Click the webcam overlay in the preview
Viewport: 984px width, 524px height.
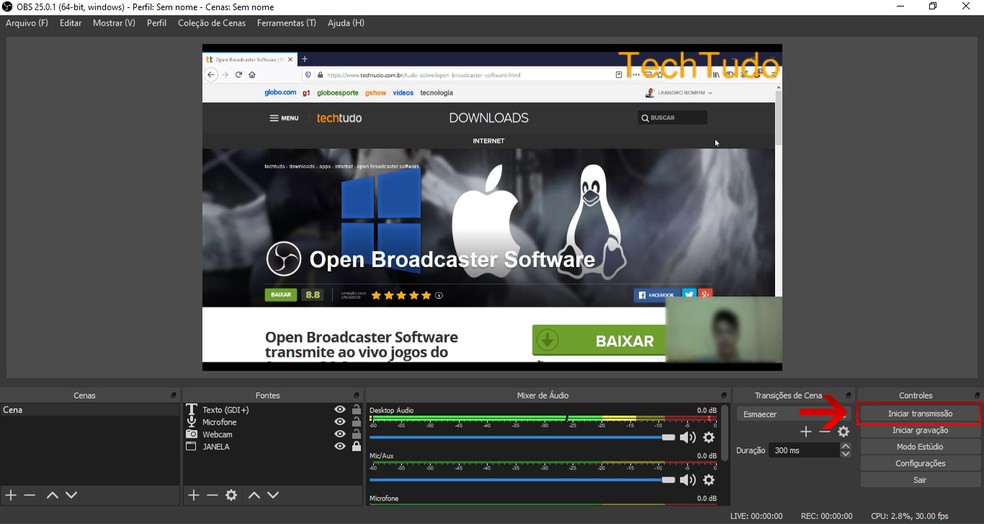tap(723, 329)
